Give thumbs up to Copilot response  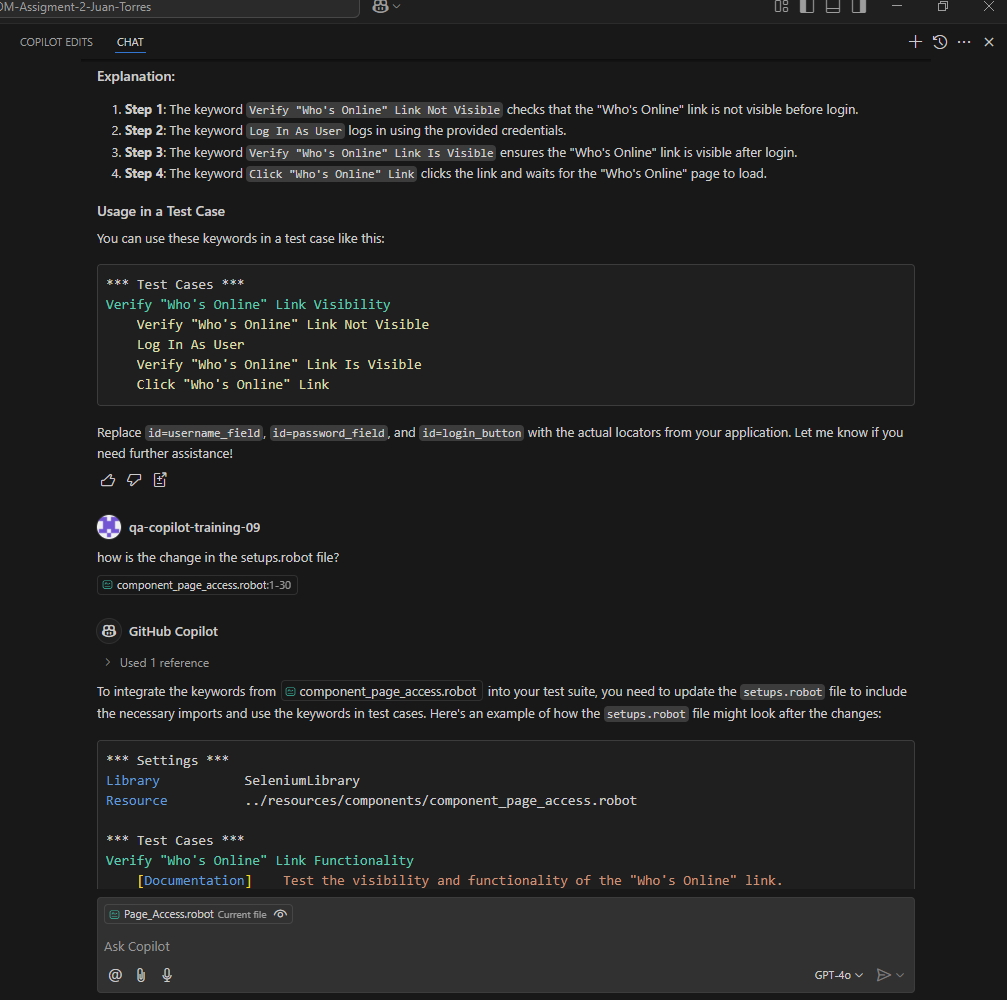click(108, 480)
